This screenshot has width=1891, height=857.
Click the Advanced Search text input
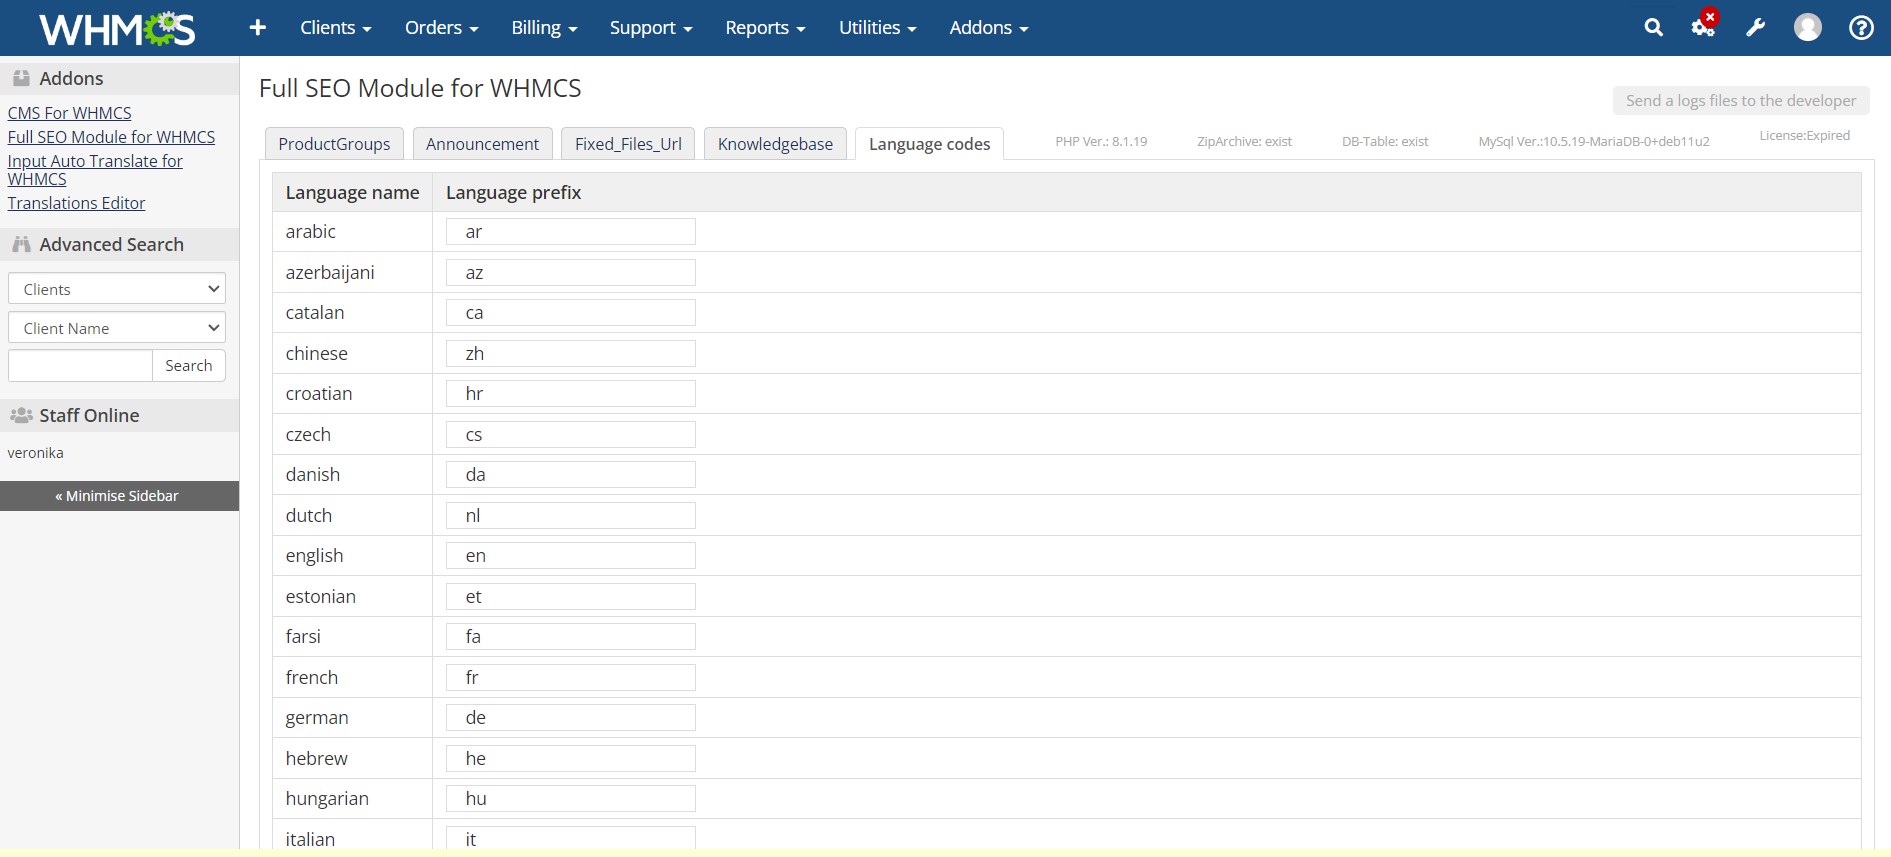(x=80, y=366)
